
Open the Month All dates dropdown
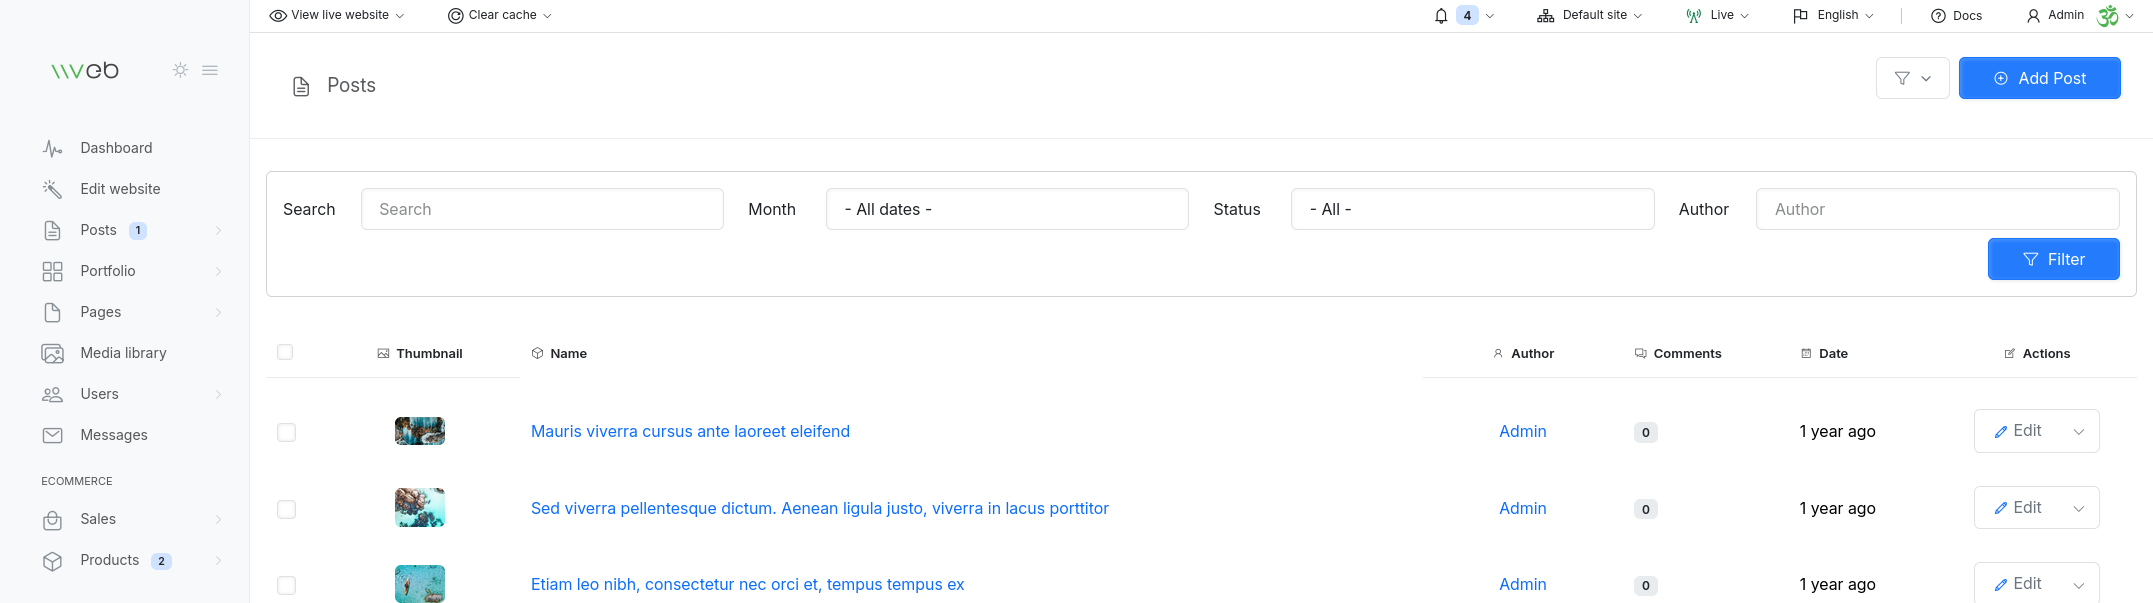(1006, 209)
